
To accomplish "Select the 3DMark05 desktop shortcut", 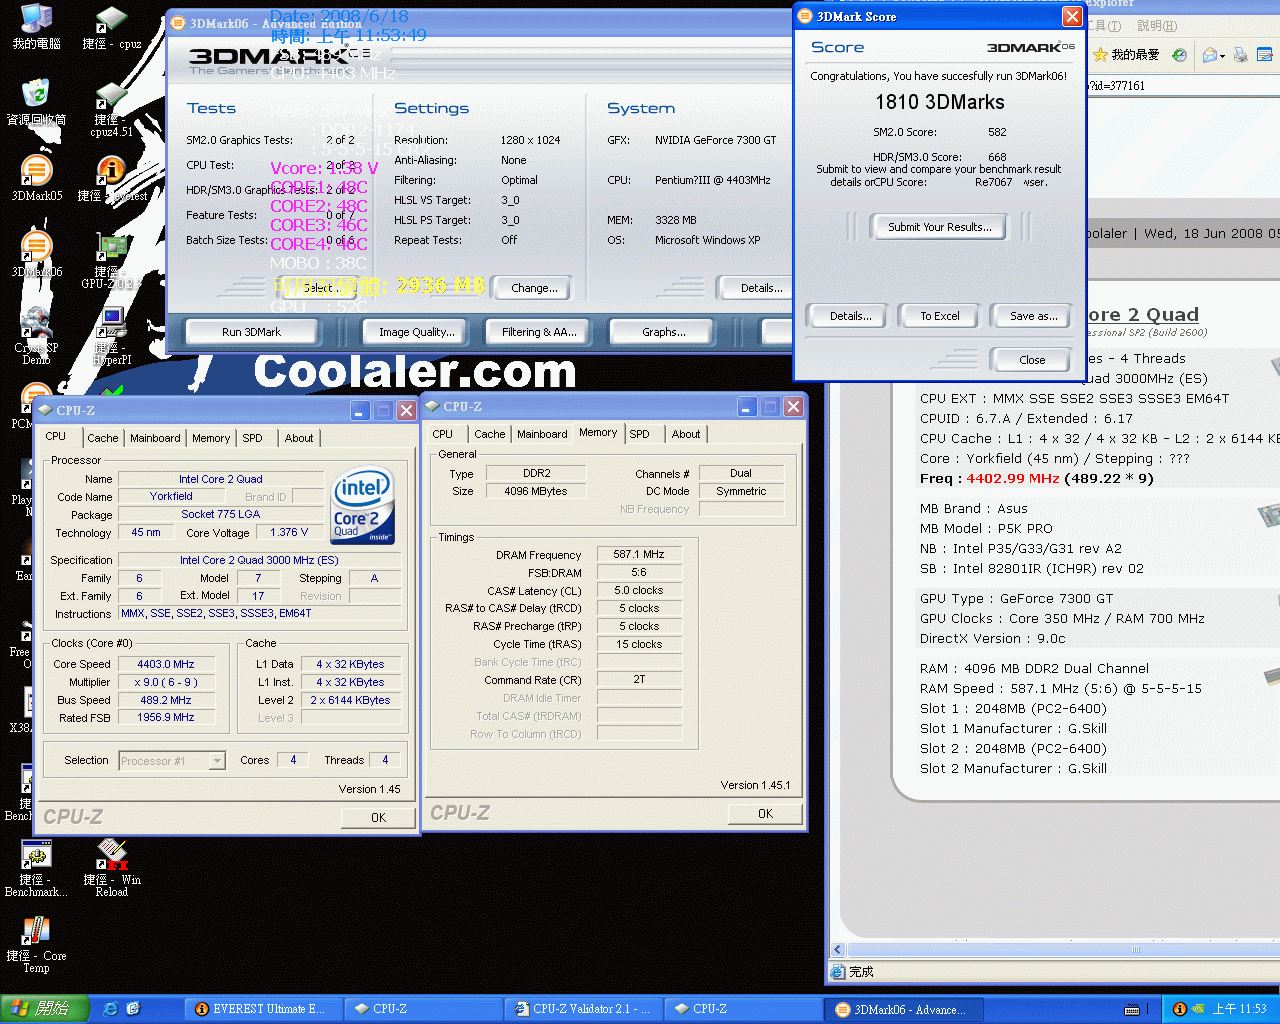I will (x=36, y=178).
